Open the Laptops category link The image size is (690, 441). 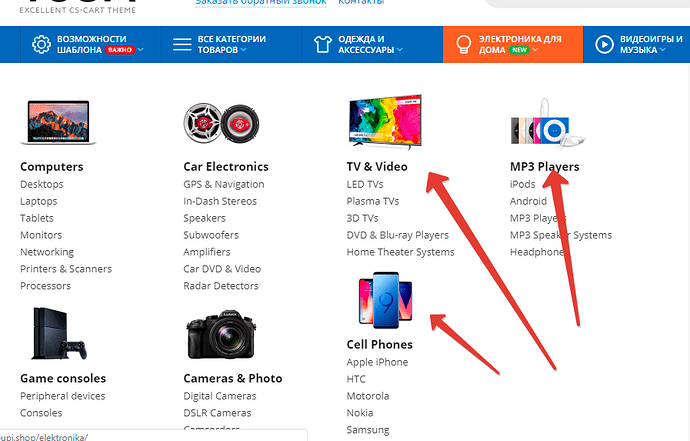click(x=39, y=202)
